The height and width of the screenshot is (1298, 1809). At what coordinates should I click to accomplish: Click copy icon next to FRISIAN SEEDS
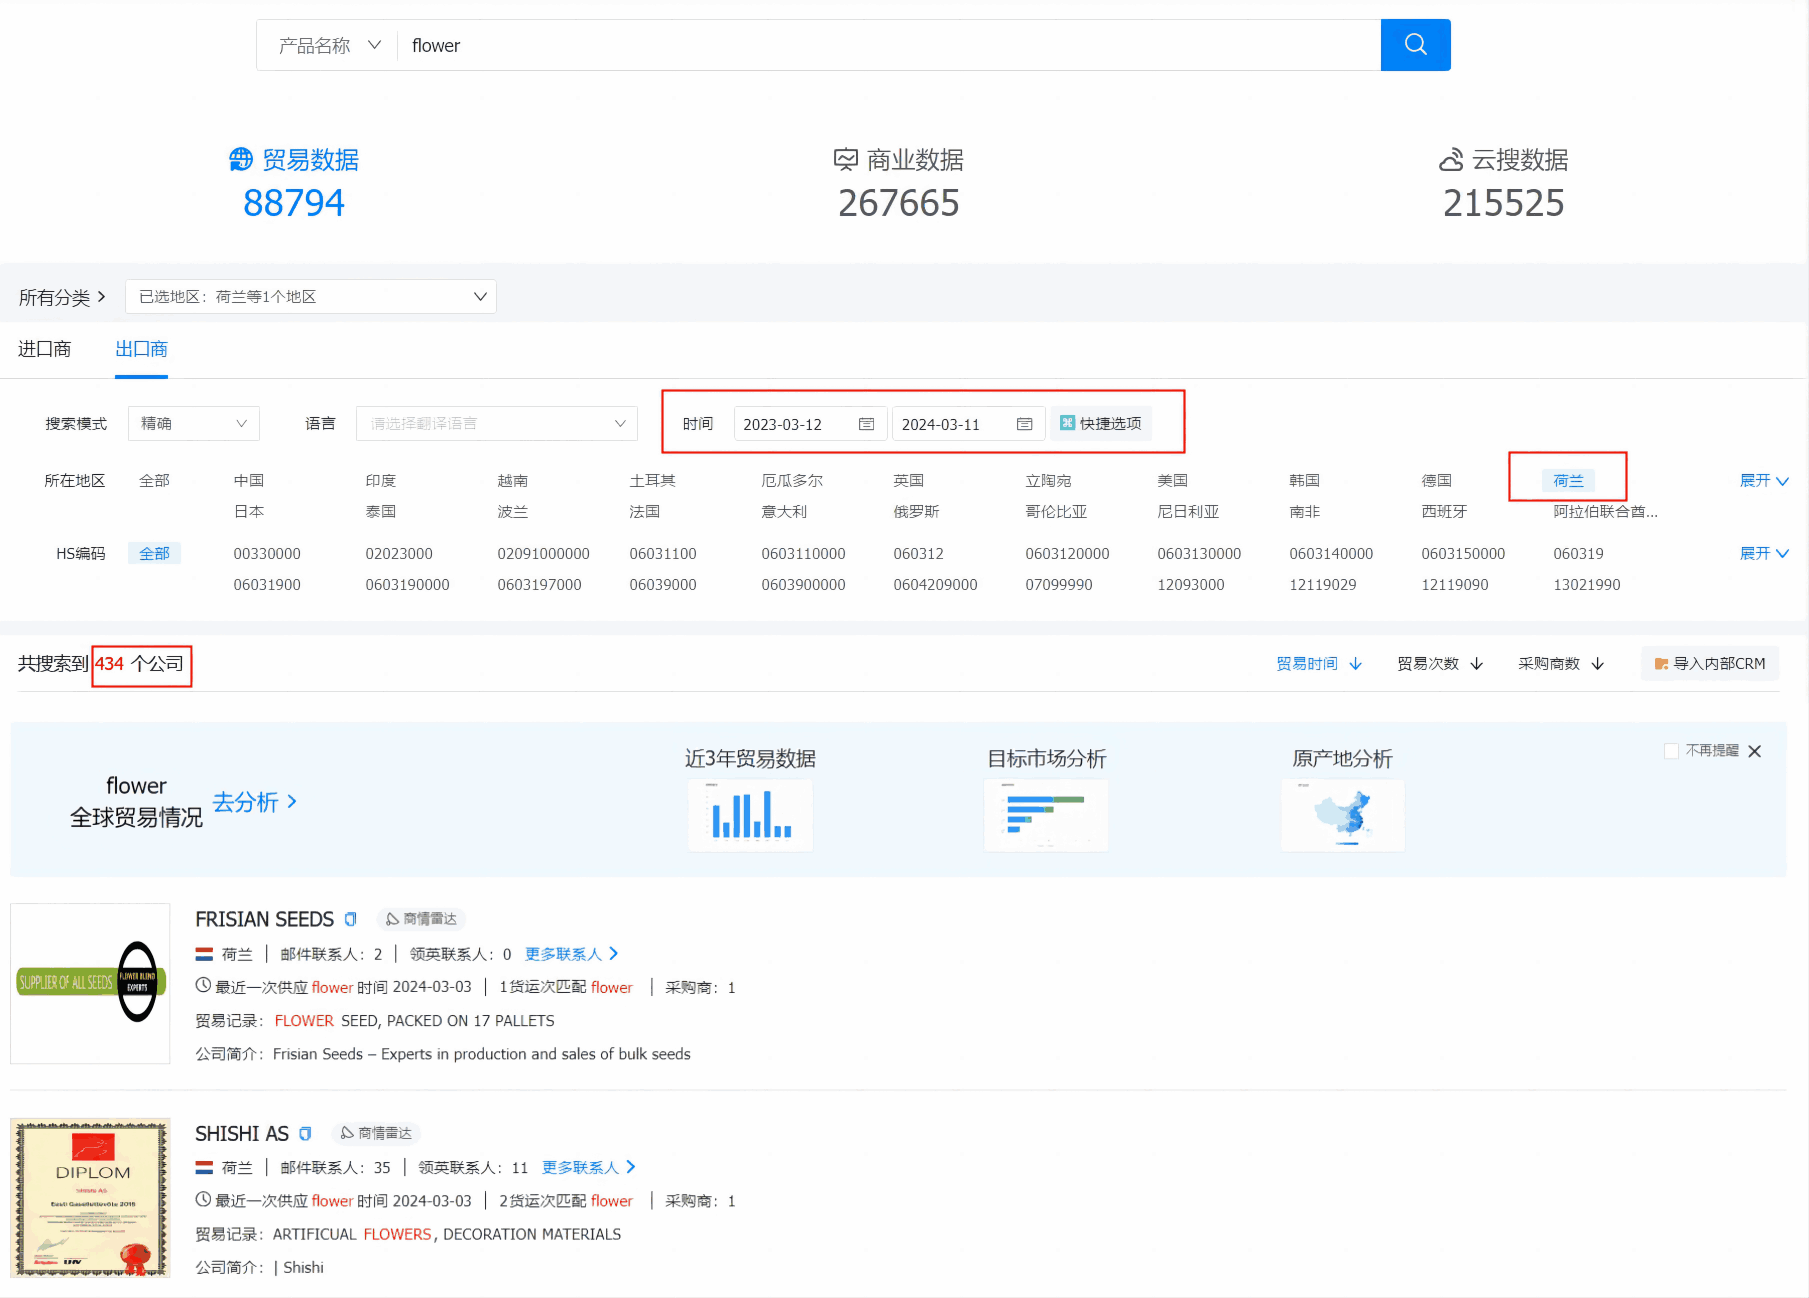(x=350, y=919)
